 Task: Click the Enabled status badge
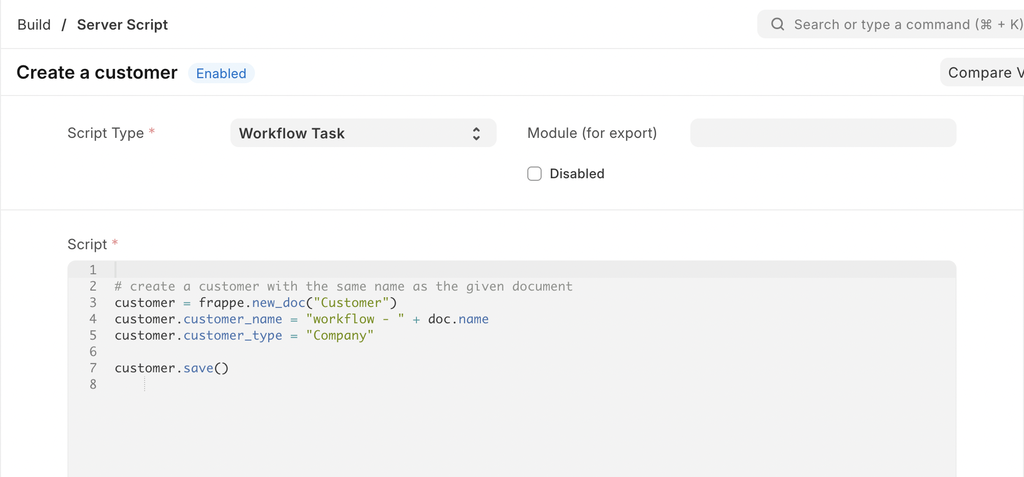click(x=221, y=73)
